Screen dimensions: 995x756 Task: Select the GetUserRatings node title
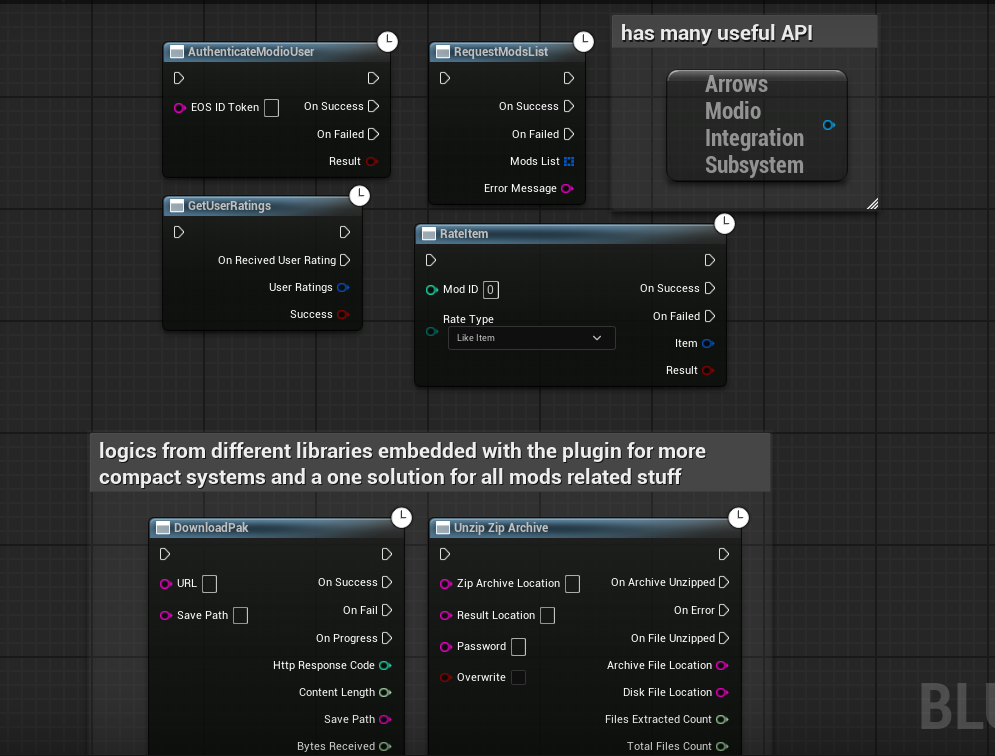229,206
